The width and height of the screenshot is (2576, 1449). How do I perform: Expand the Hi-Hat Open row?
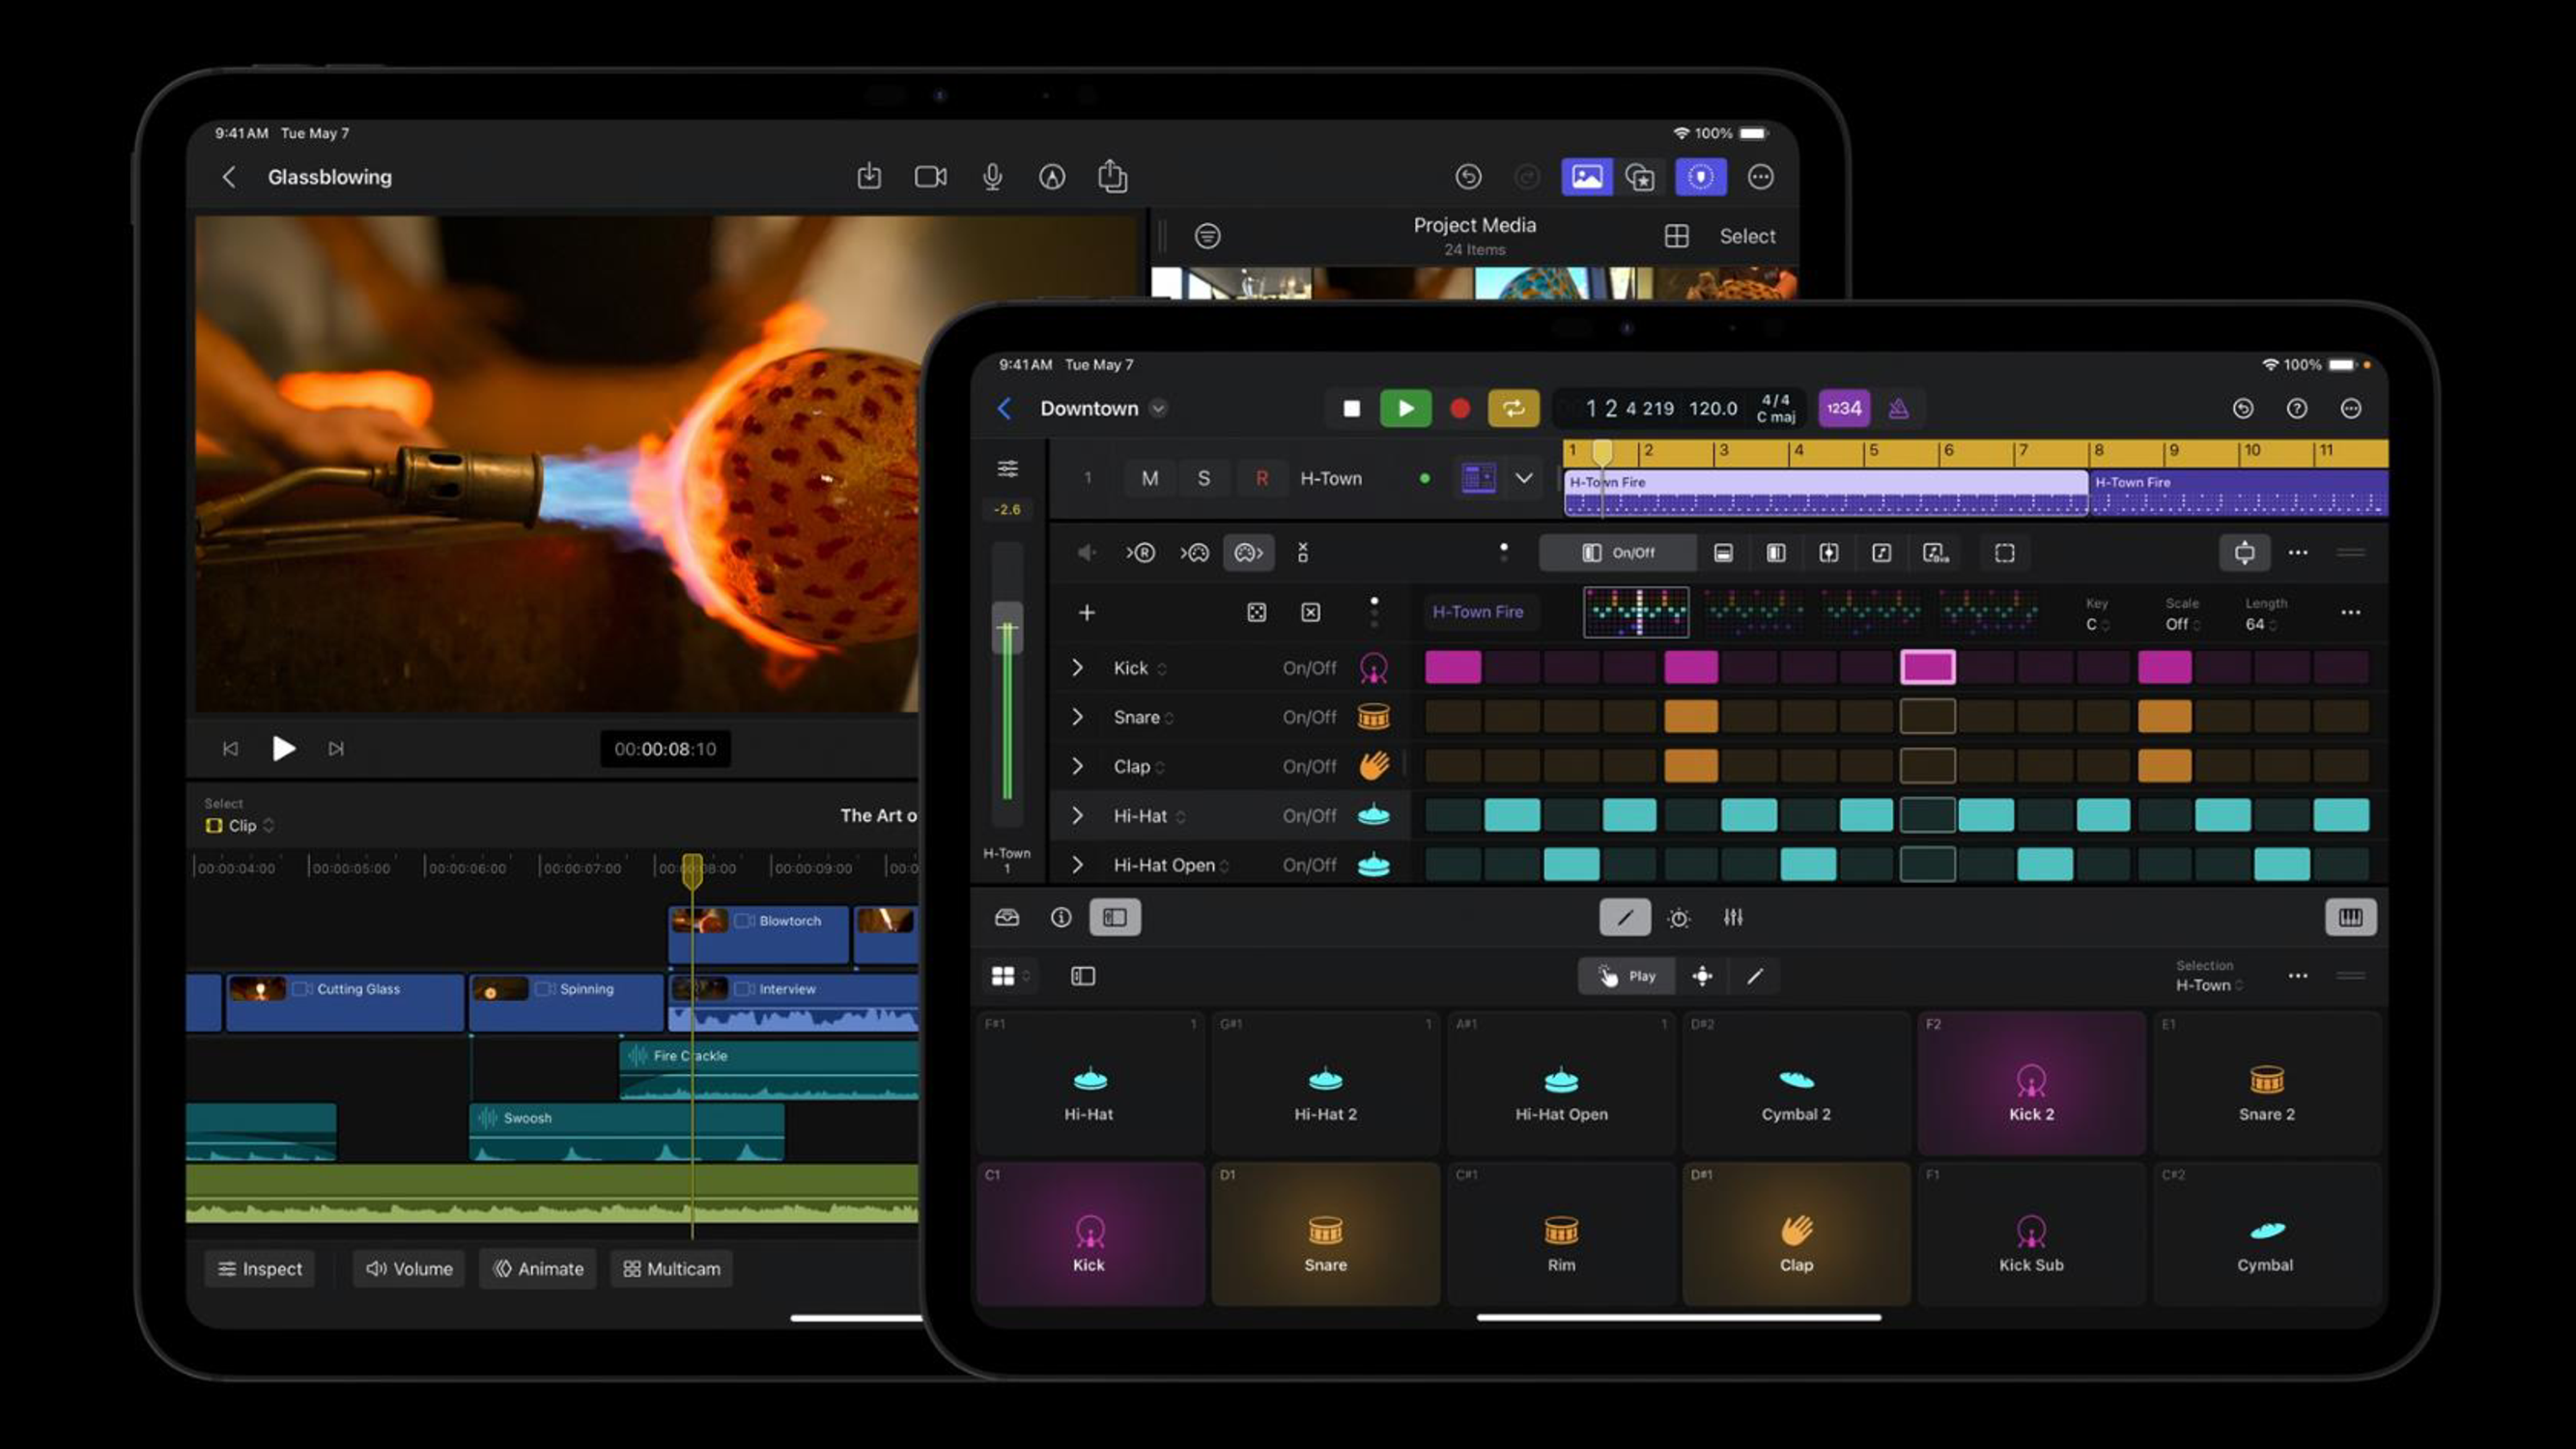click(x=1077, y=865)
